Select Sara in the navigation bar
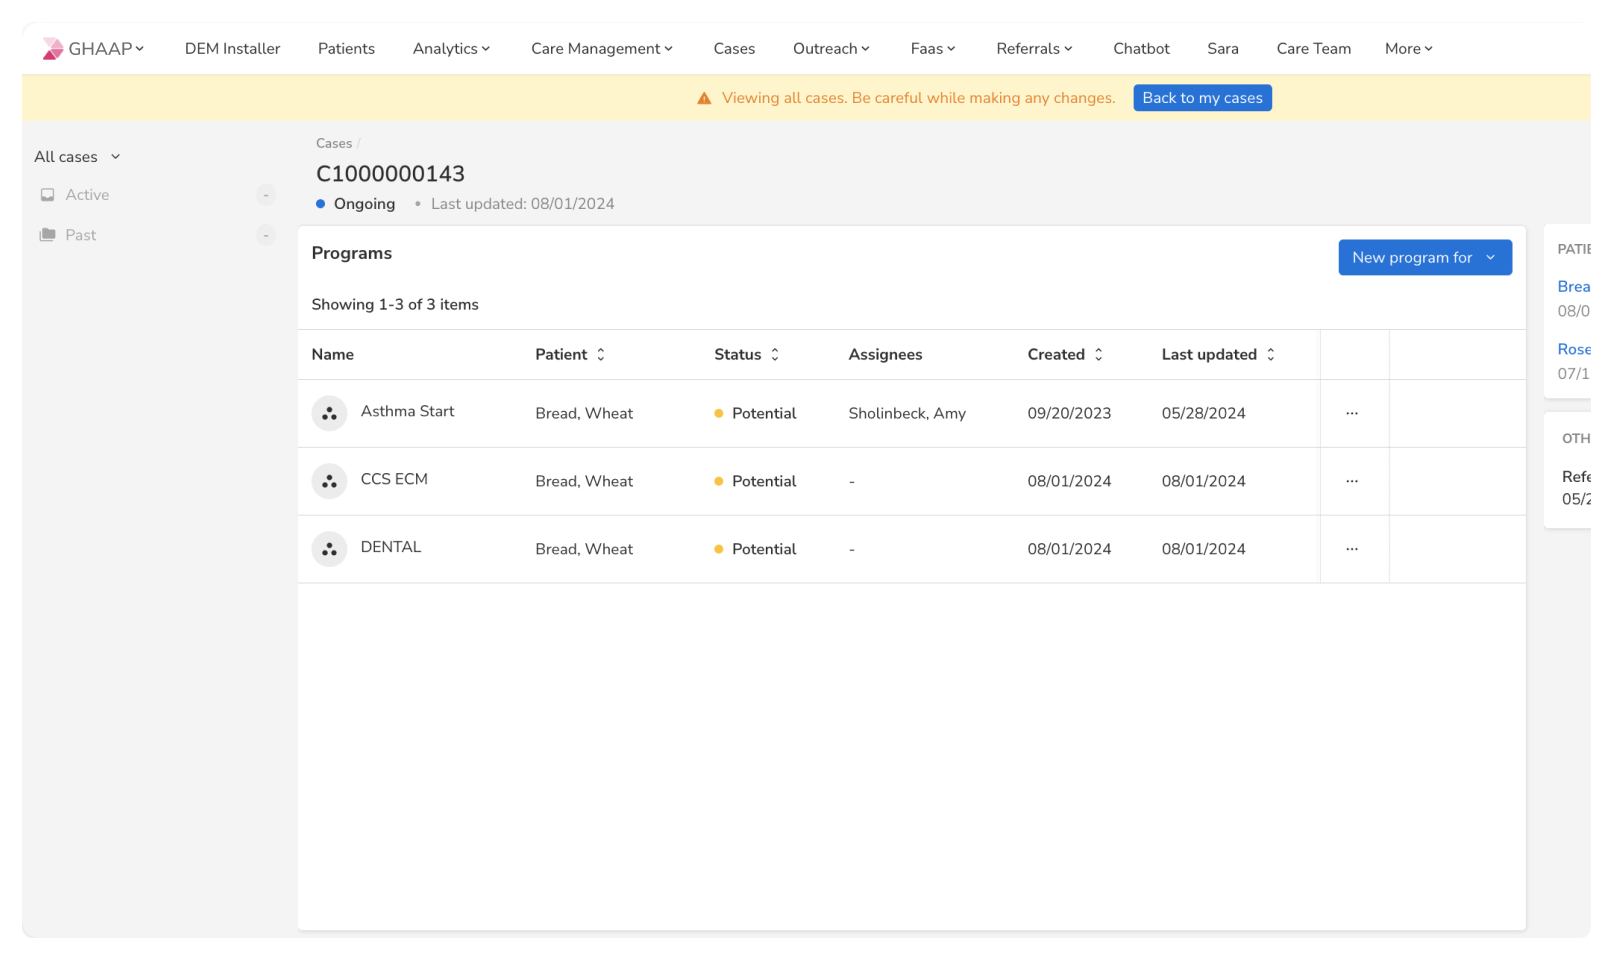Screen dimensions: 1613x960 point(1223,49)
